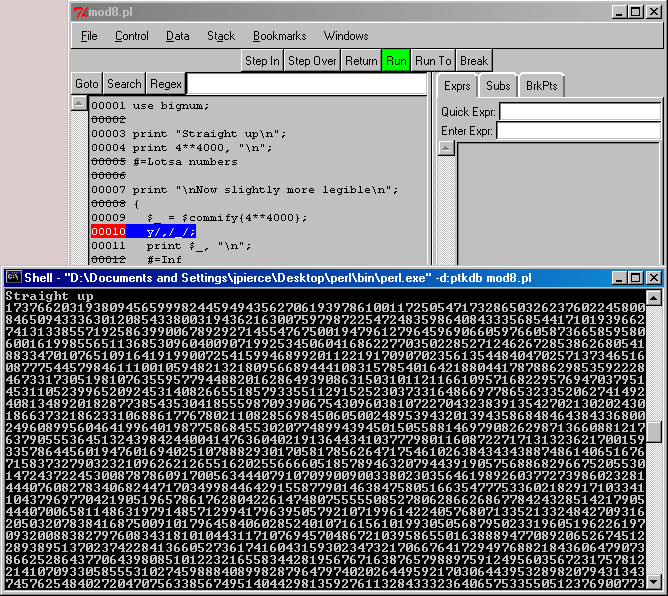This screenshot has width=668, height=596.
Task: Minimize the Shell window
Action: (x=619, y=278)
